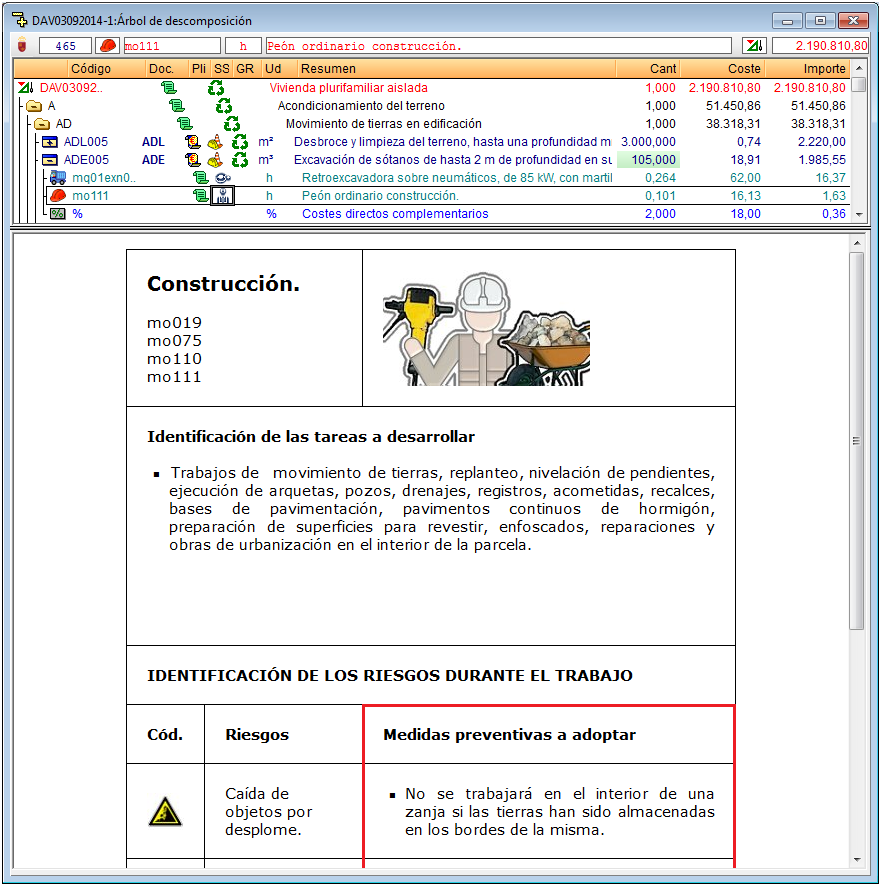The height and width of the screenshot is (886, 881).
Task: Select the Costes directos complementarios row text
Action: [x=395, y=214]
